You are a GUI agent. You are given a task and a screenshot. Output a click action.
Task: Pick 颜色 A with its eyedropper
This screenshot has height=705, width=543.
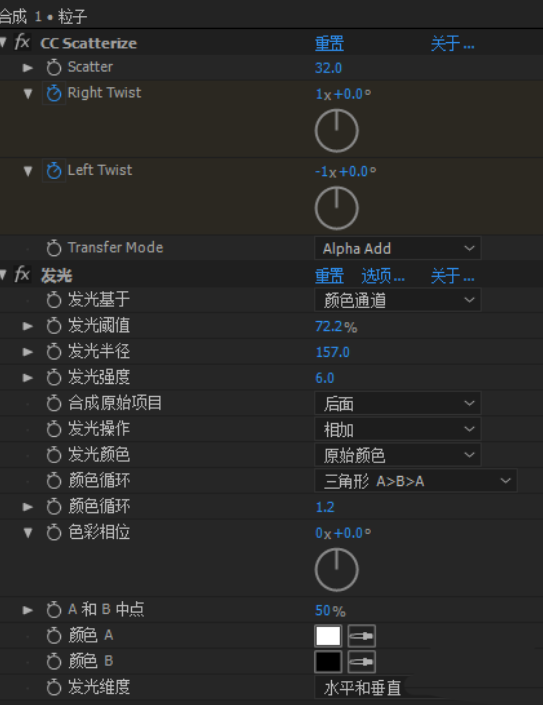coord(361,636)
